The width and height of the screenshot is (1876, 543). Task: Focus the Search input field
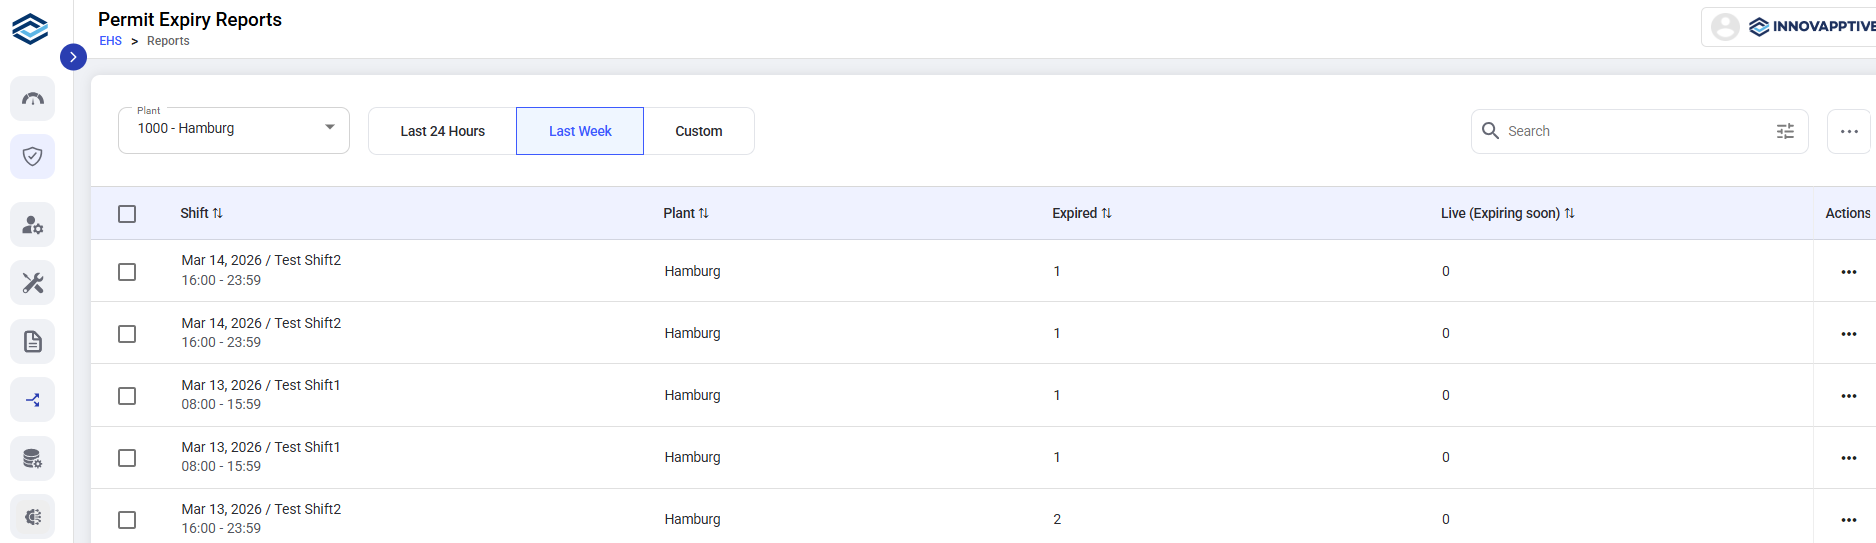[x=1637, y=131]
